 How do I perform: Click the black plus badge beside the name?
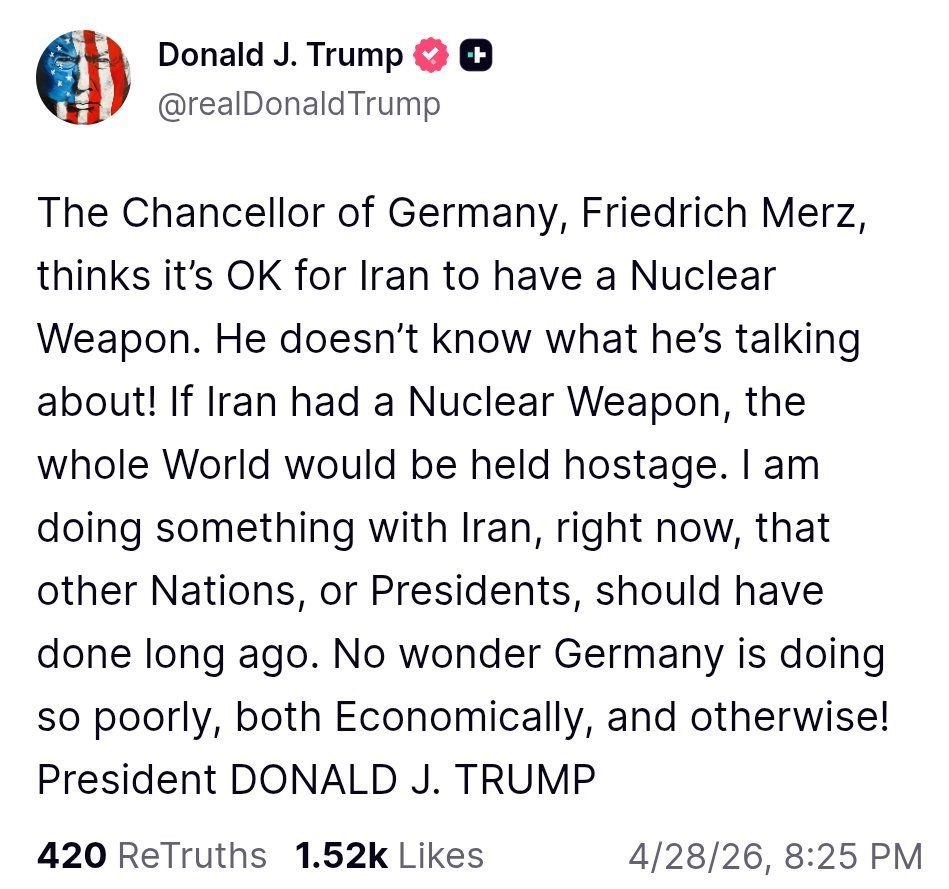(475, 56)
